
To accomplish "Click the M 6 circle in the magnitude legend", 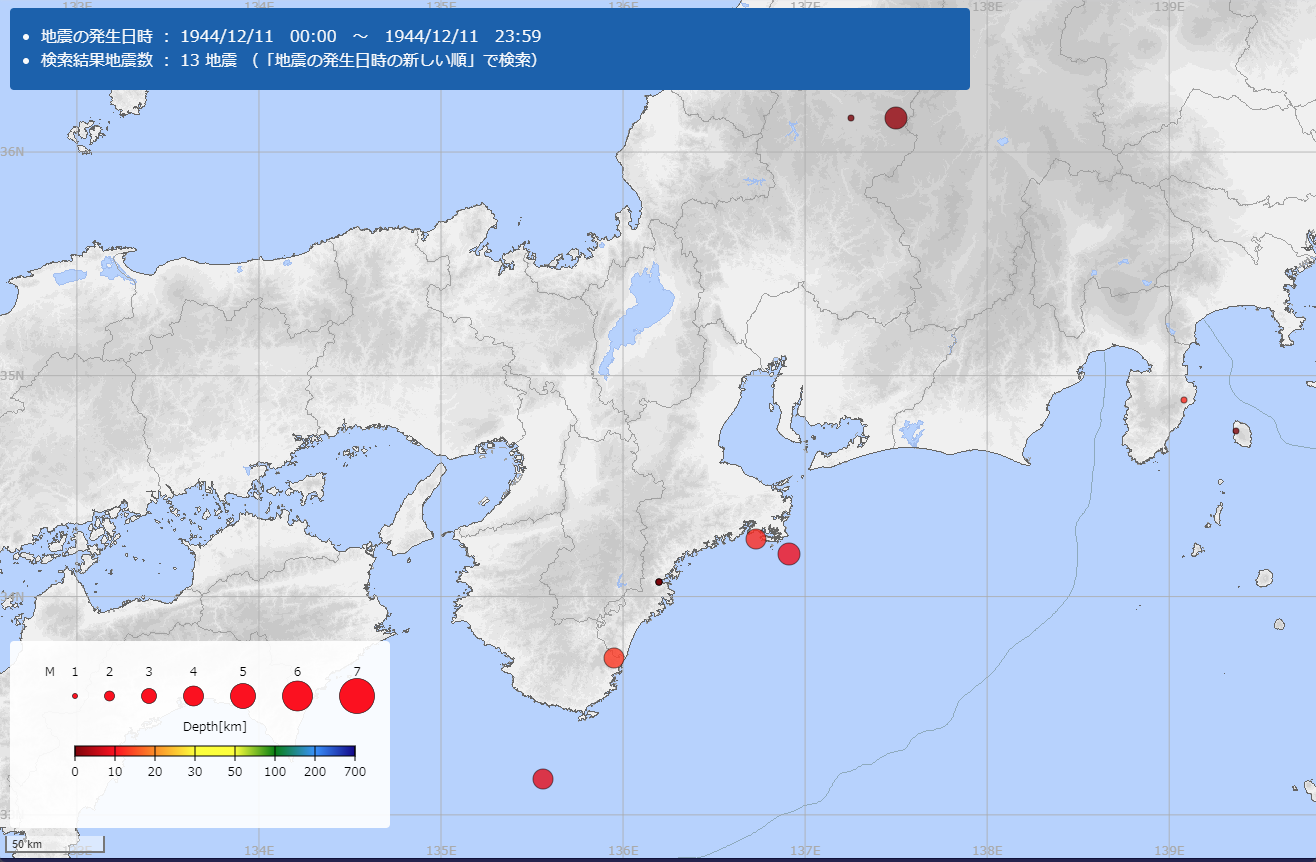I will pyautogui.click(x=297, y=696).
